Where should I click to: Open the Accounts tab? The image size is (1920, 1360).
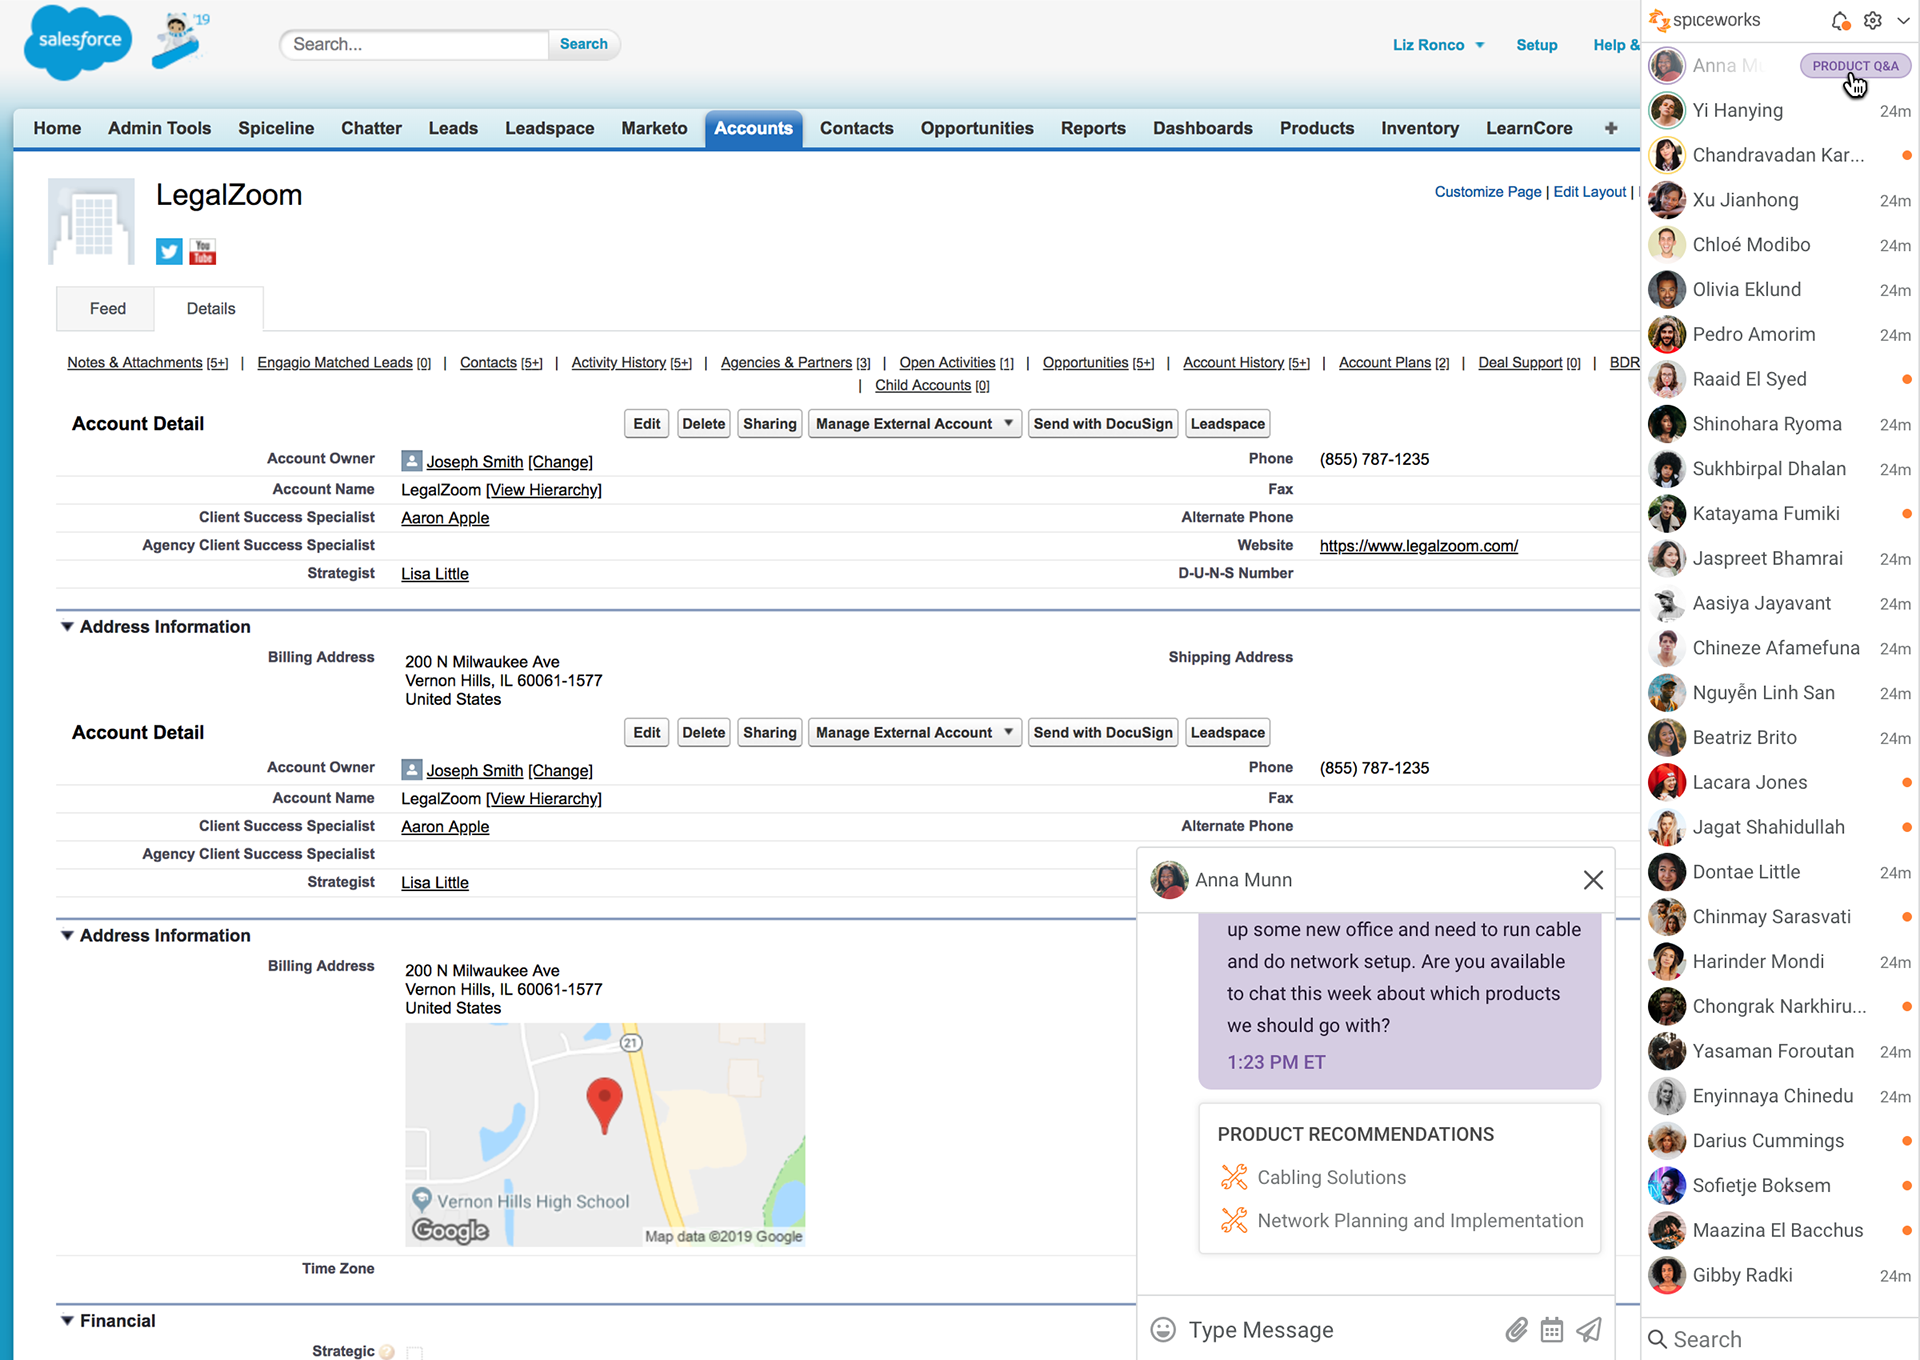(x=753, y=129)
